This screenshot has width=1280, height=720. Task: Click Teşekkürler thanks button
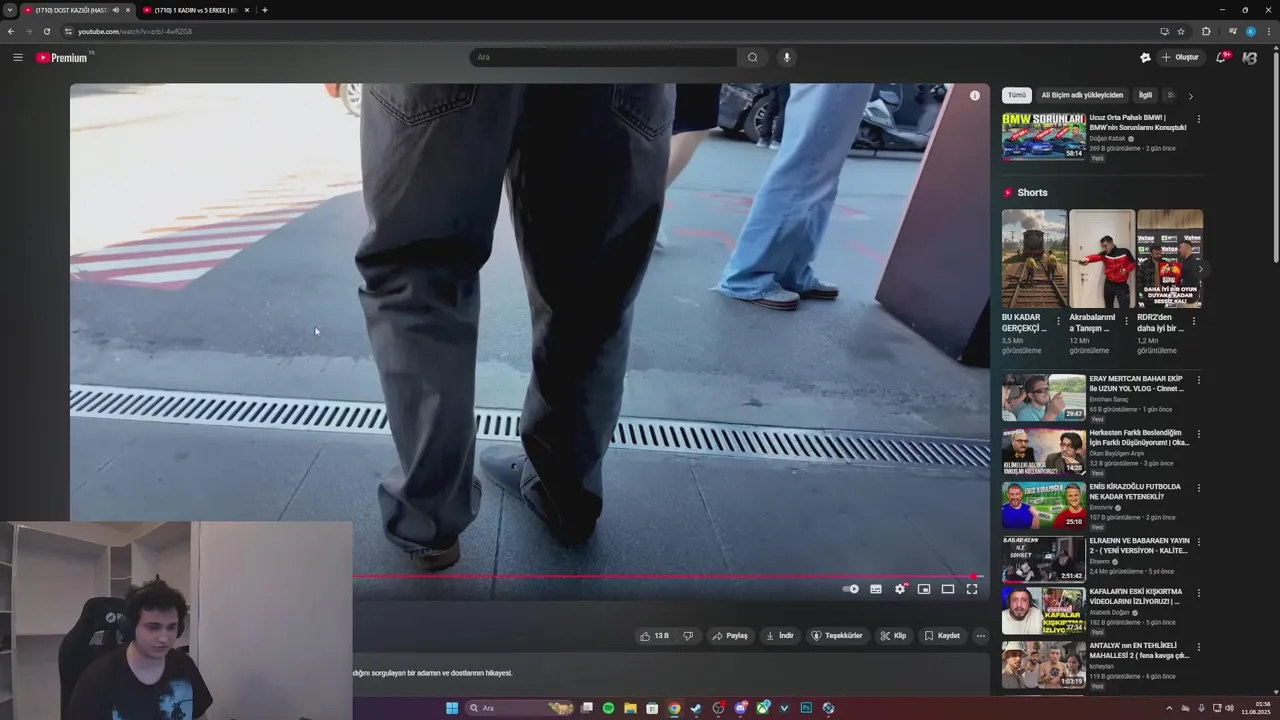tap(837, 636)
